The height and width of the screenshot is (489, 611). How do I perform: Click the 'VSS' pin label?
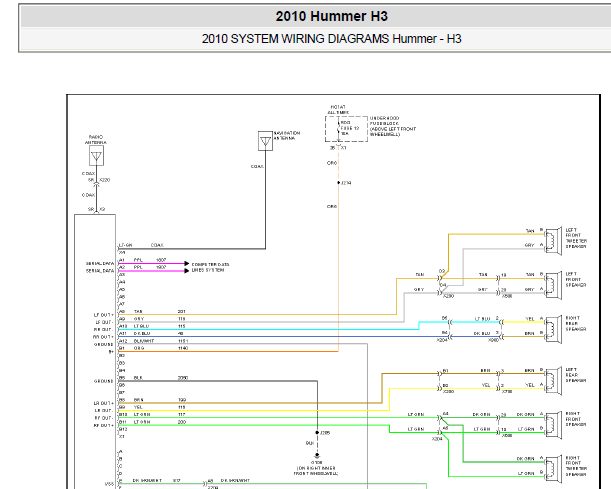109,484
